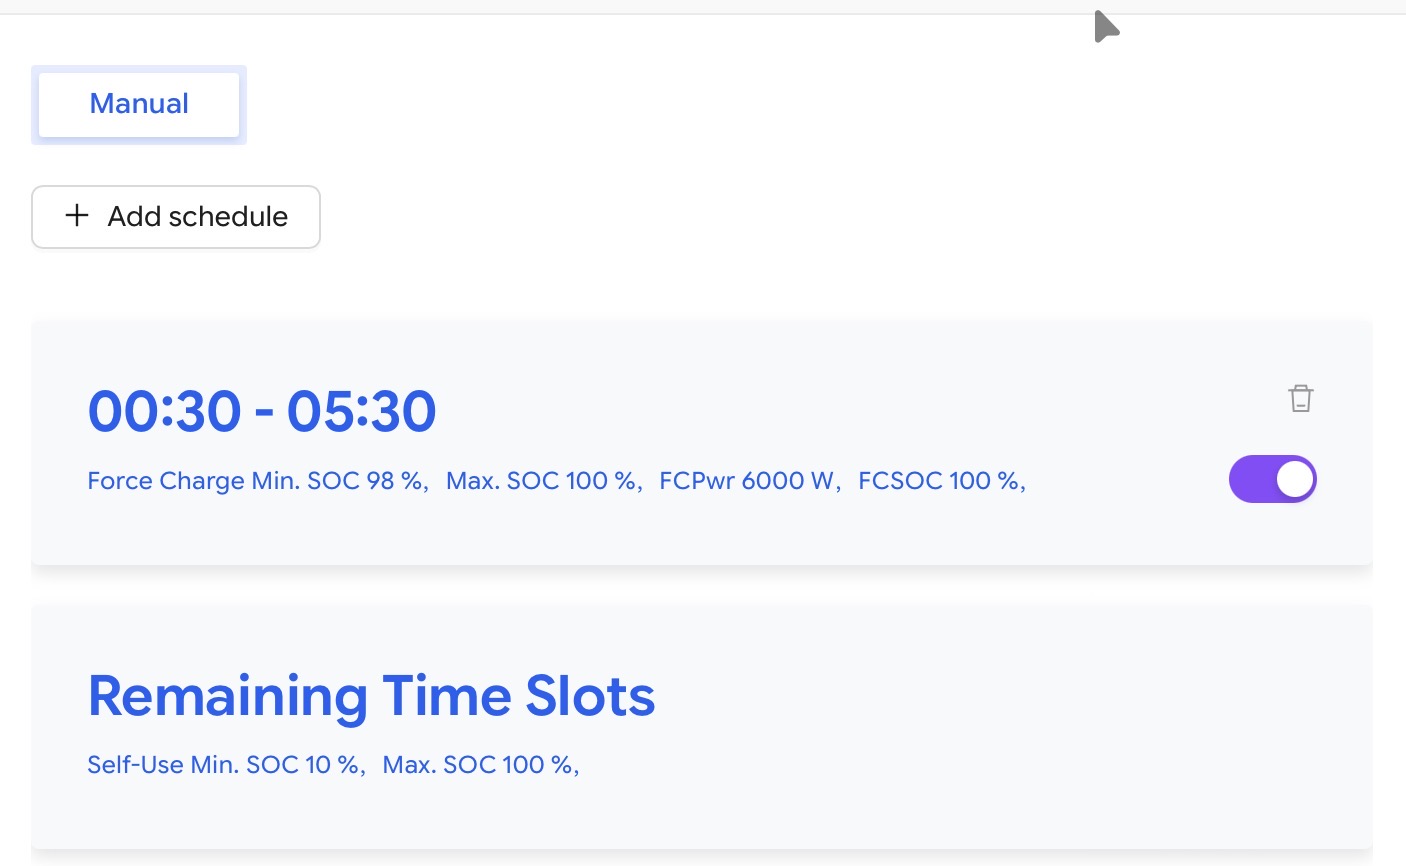Image resolution: width=1406 pixels, height=866 pixels.
Task: Disable the 00:30 - 05:30 schedule toggle
Action: click(x=1272, y=479)
